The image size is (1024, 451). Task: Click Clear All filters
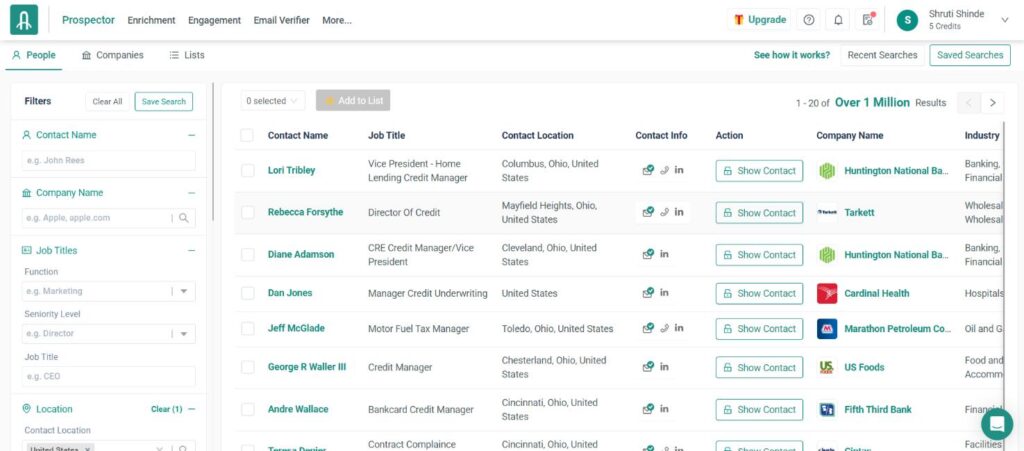click(107, 101)
